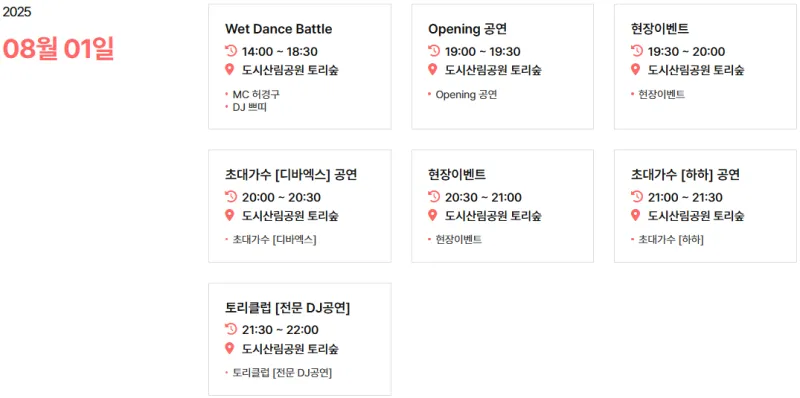Open 초대가수 [디바엑스] 공연 title
The image size is (800, 398).
(291, 175)
